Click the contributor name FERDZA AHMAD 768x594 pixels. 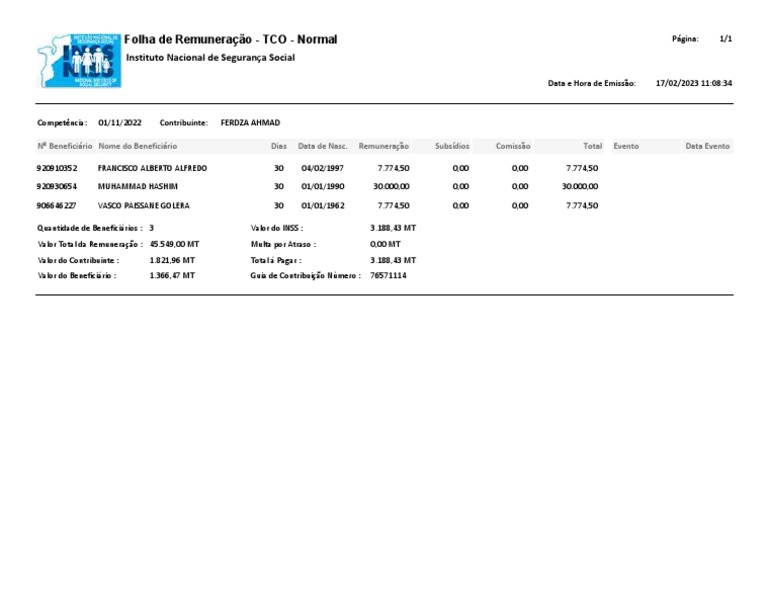coord(250,123)
